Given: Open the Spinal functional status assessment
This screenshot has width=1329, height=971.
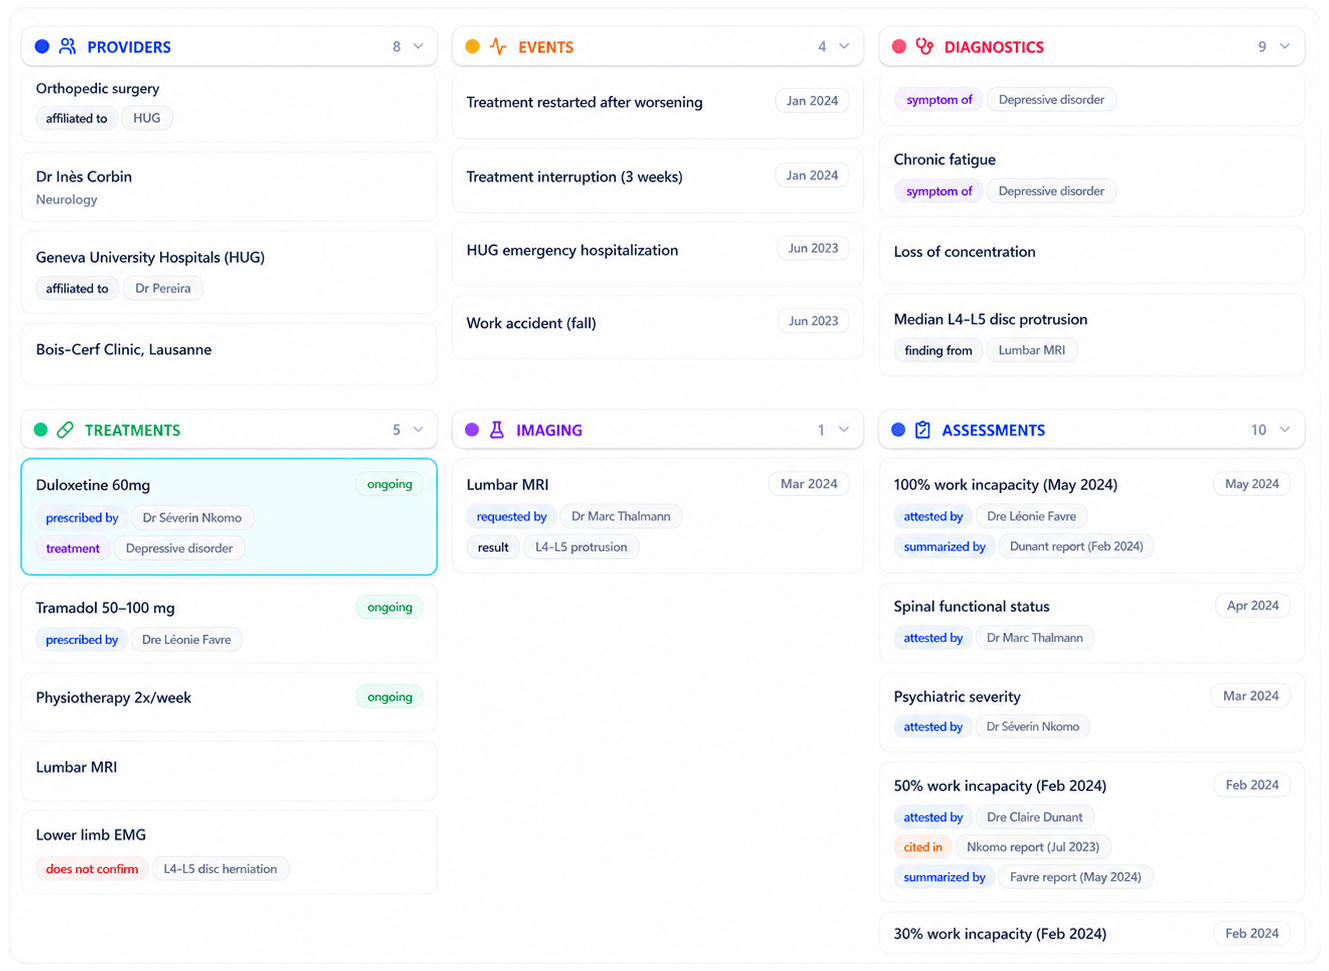Looking at the screenshot, I should pyautogui.click(x=1092, y=622).
